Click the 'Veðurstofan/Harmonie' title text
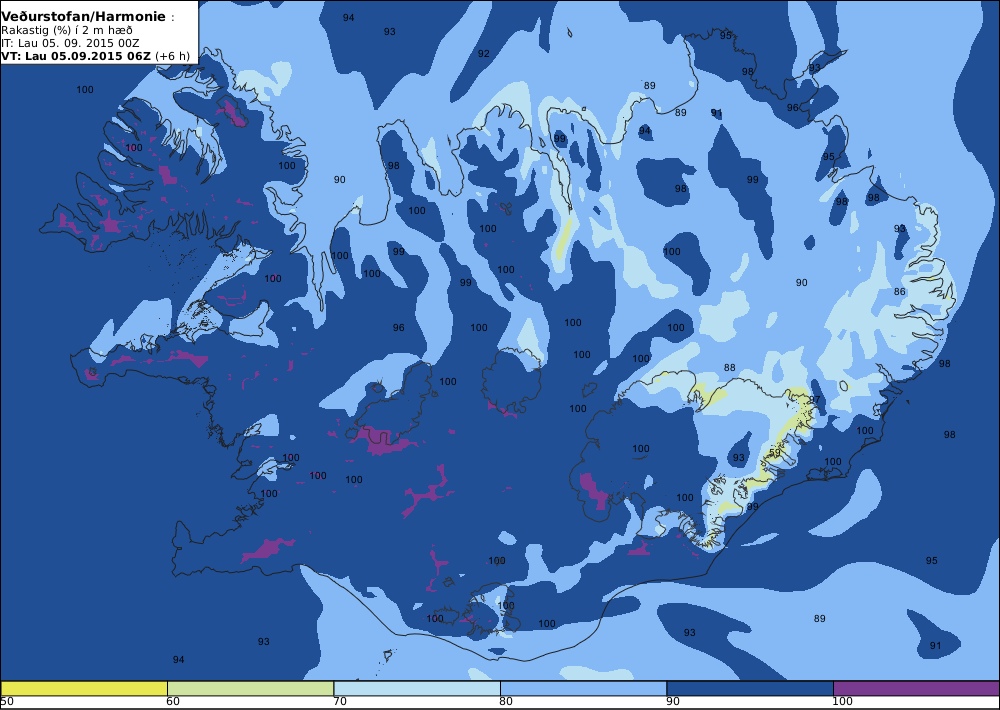 tap(84, 17)
